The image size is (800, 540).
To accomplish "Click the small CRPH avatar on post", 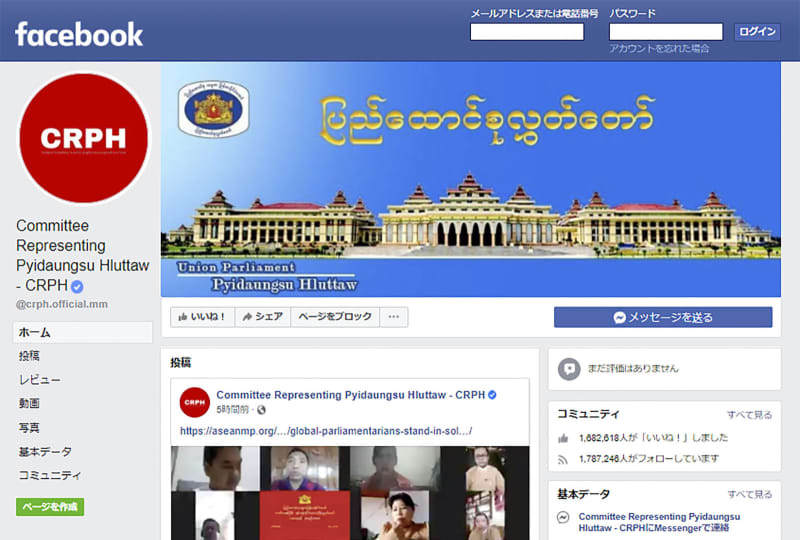I will point(194,402).
